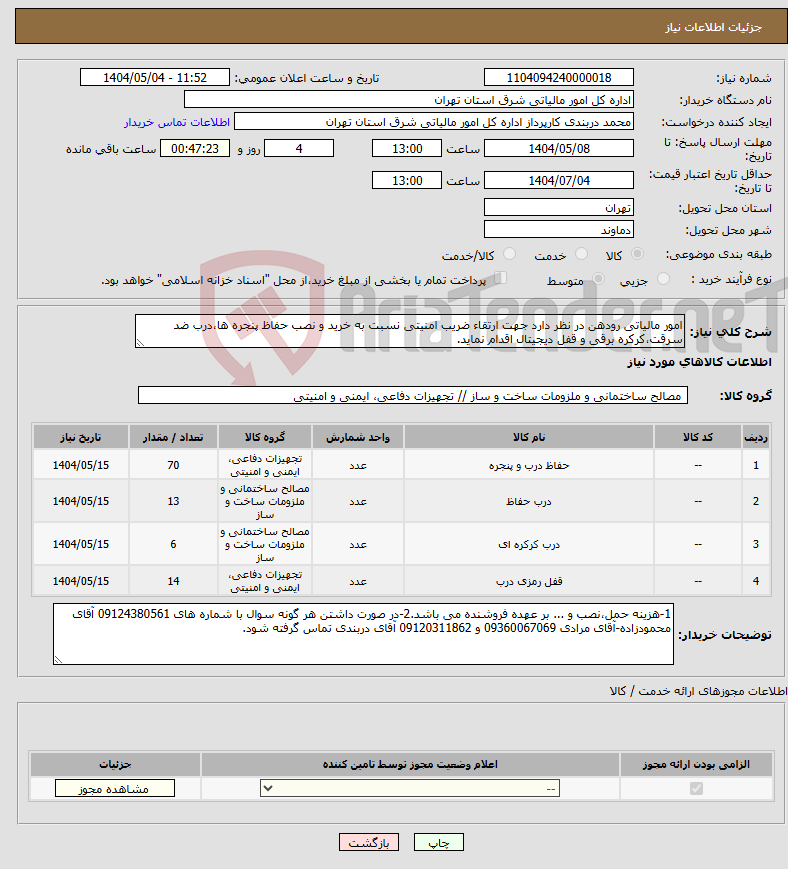Expand the permit status dropdown
Image resolution: width=788 pixels, height=869 pixels.
coord(410,788)
